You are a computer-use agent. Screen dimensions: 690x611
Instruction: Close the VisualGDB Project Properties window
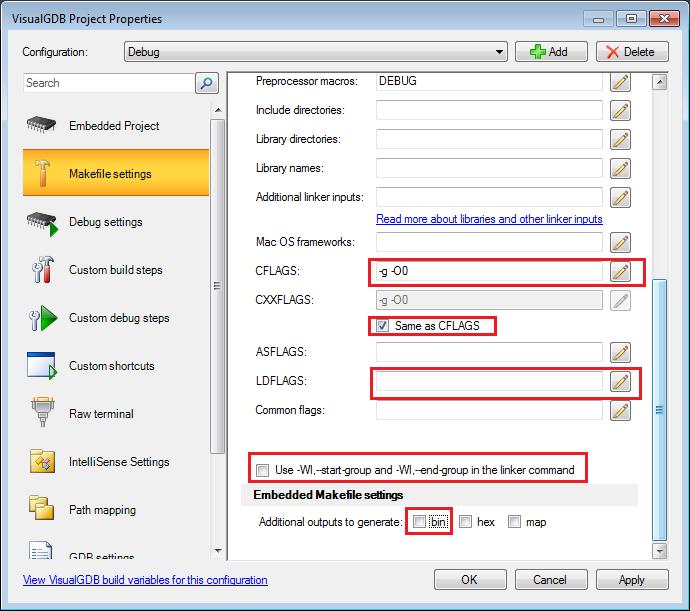664,18
